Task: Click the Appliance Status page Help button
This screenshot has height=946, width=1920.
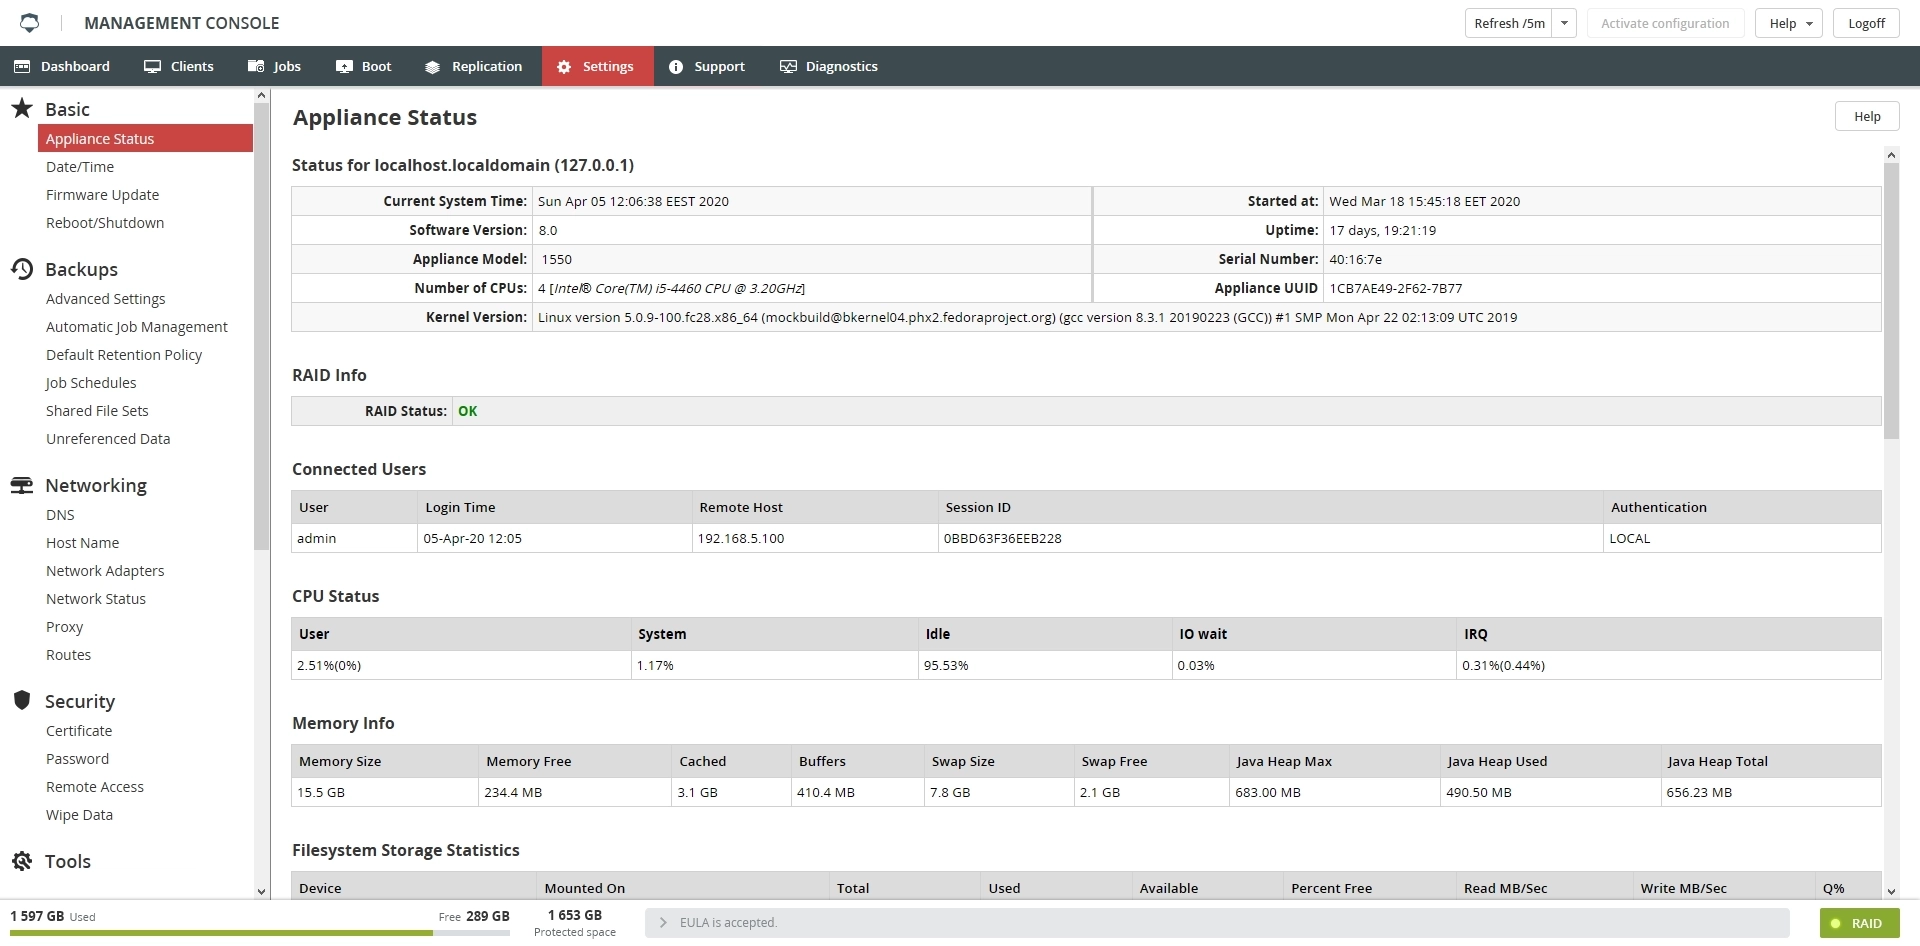Action: (1867, 116)
